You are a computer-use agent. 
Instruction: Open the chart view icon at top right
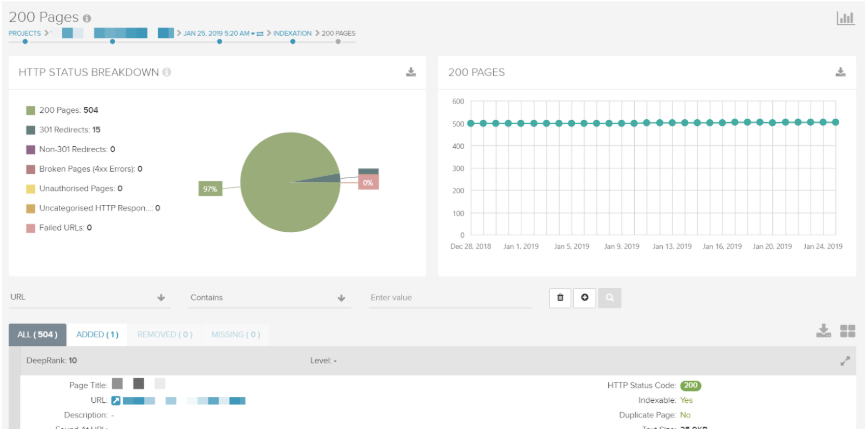coord(844,19)
